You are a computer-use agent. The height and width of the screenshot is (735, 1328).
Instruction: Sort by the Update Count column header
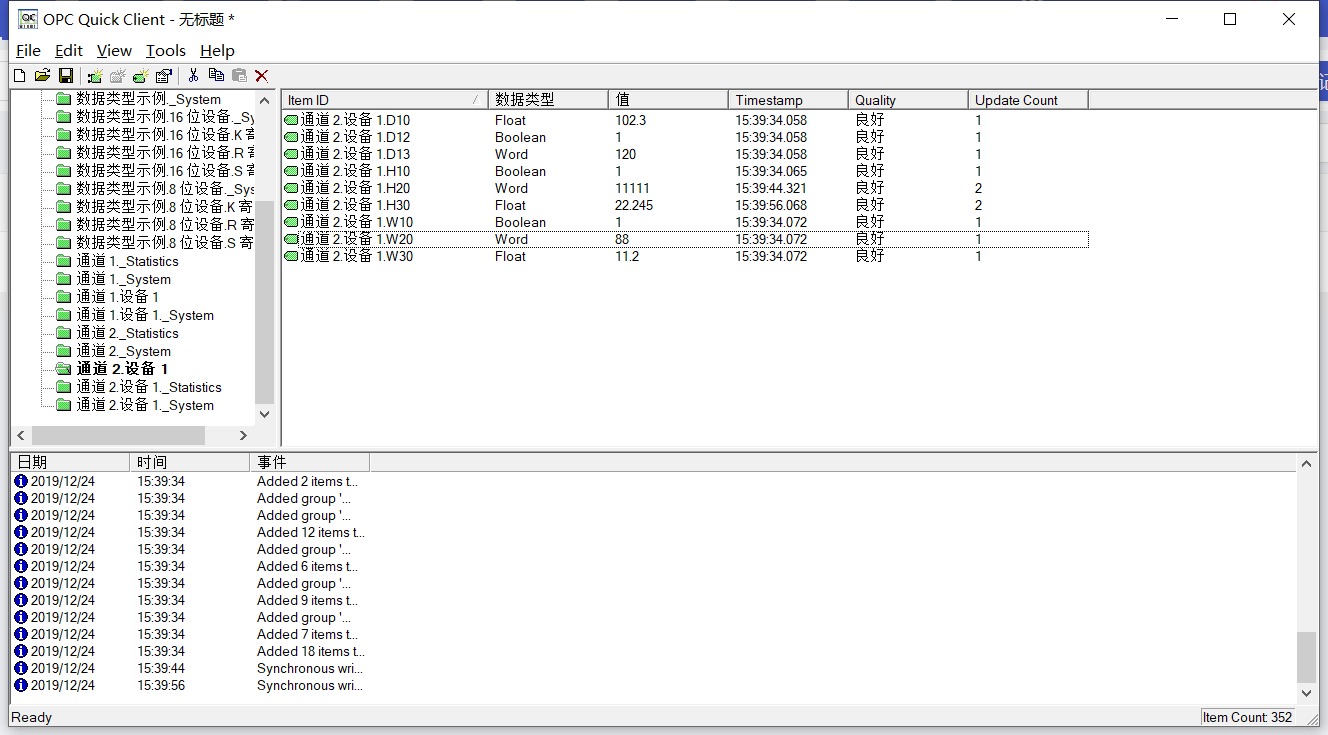pyautogui.click(x=1028, y=100)
